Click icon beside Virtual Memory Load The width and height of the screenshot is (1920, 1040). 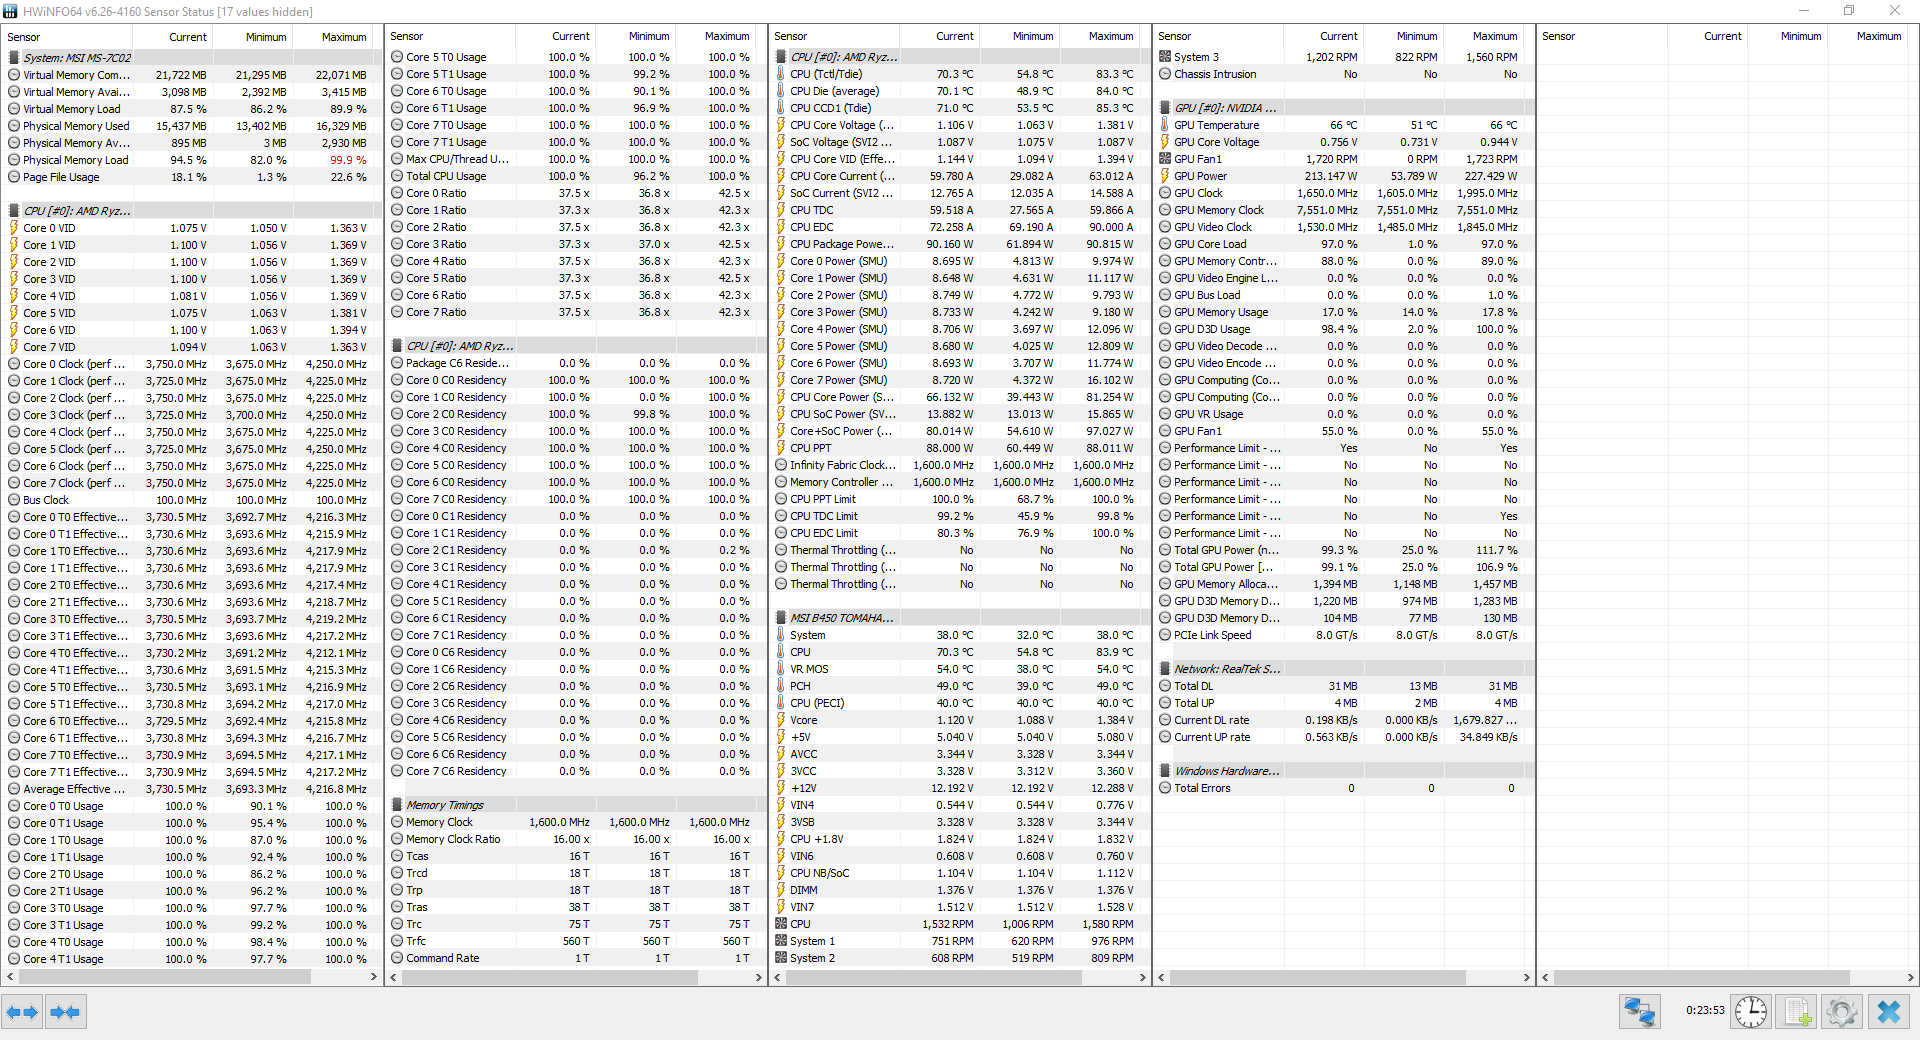coord(14,109)
